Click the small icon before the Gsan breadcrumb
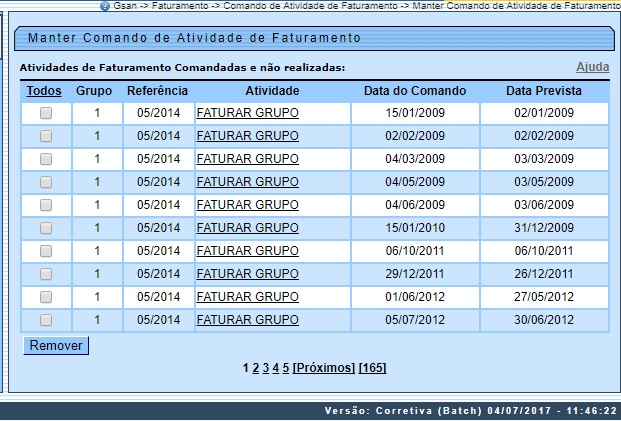Screen dimensions: 621x421 click(x=105, y=6)
